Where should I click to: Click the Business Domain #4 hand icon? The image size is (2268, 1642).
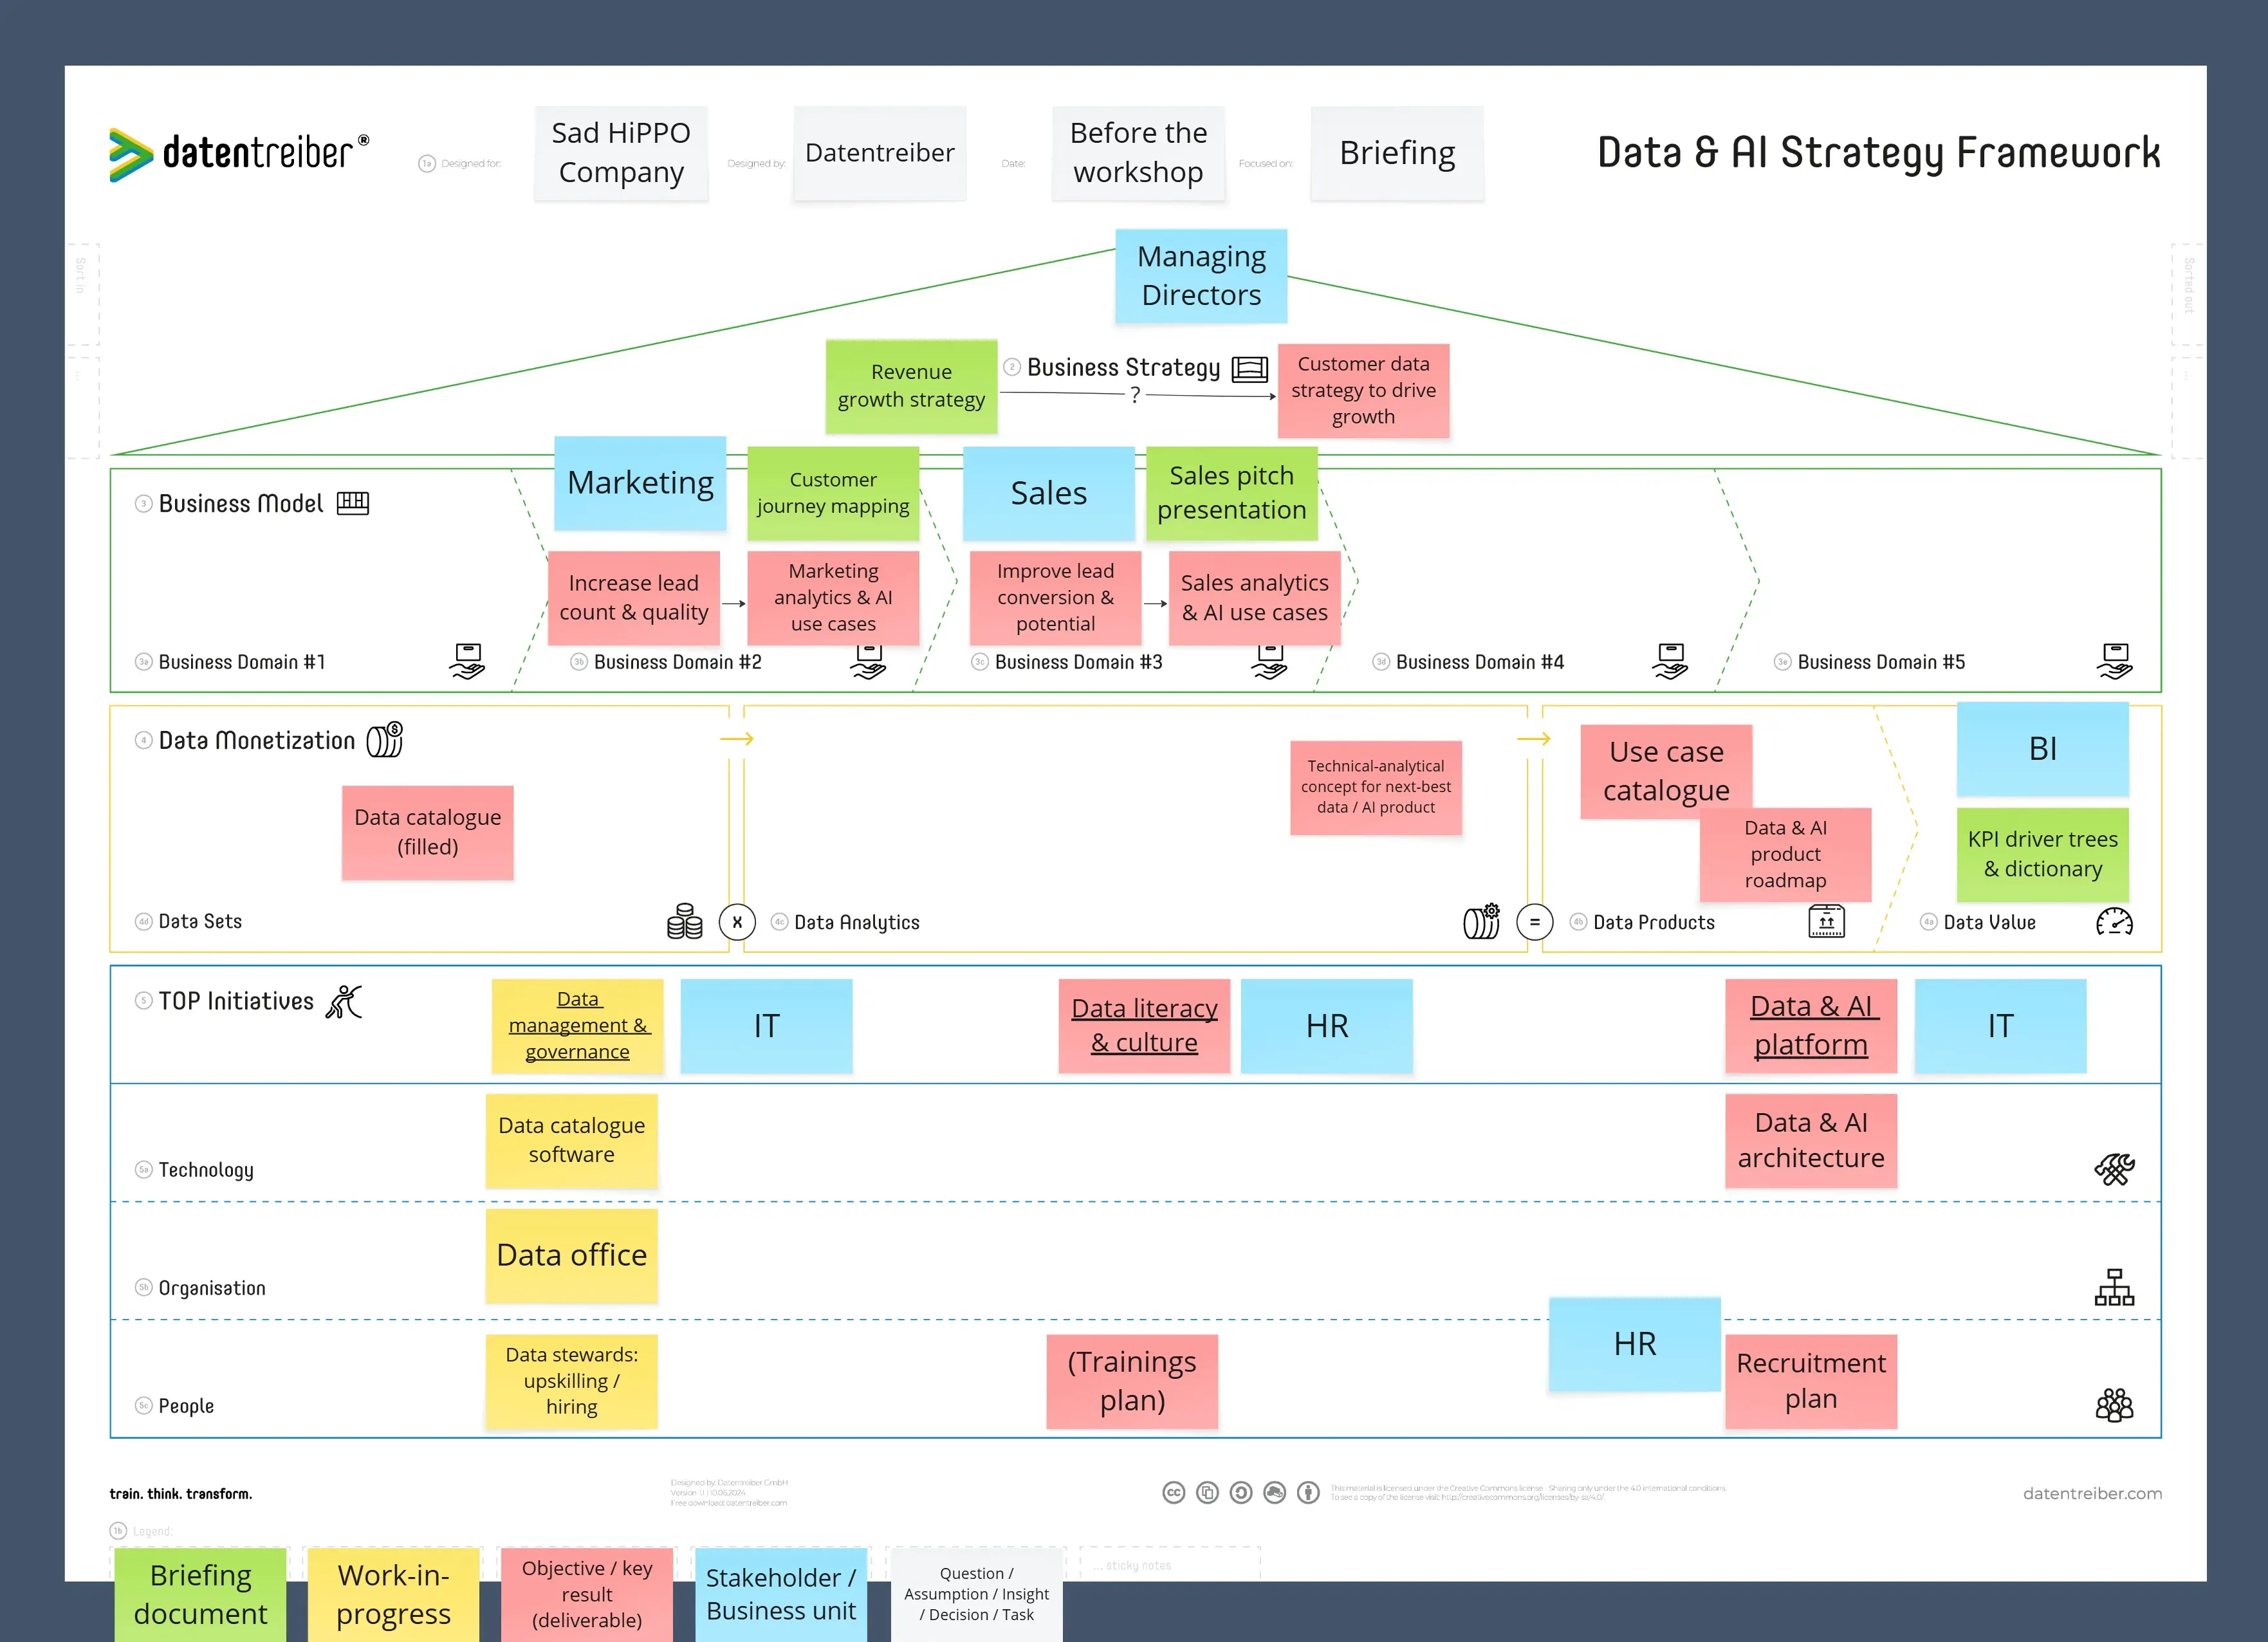click(x=1670, y=661)
